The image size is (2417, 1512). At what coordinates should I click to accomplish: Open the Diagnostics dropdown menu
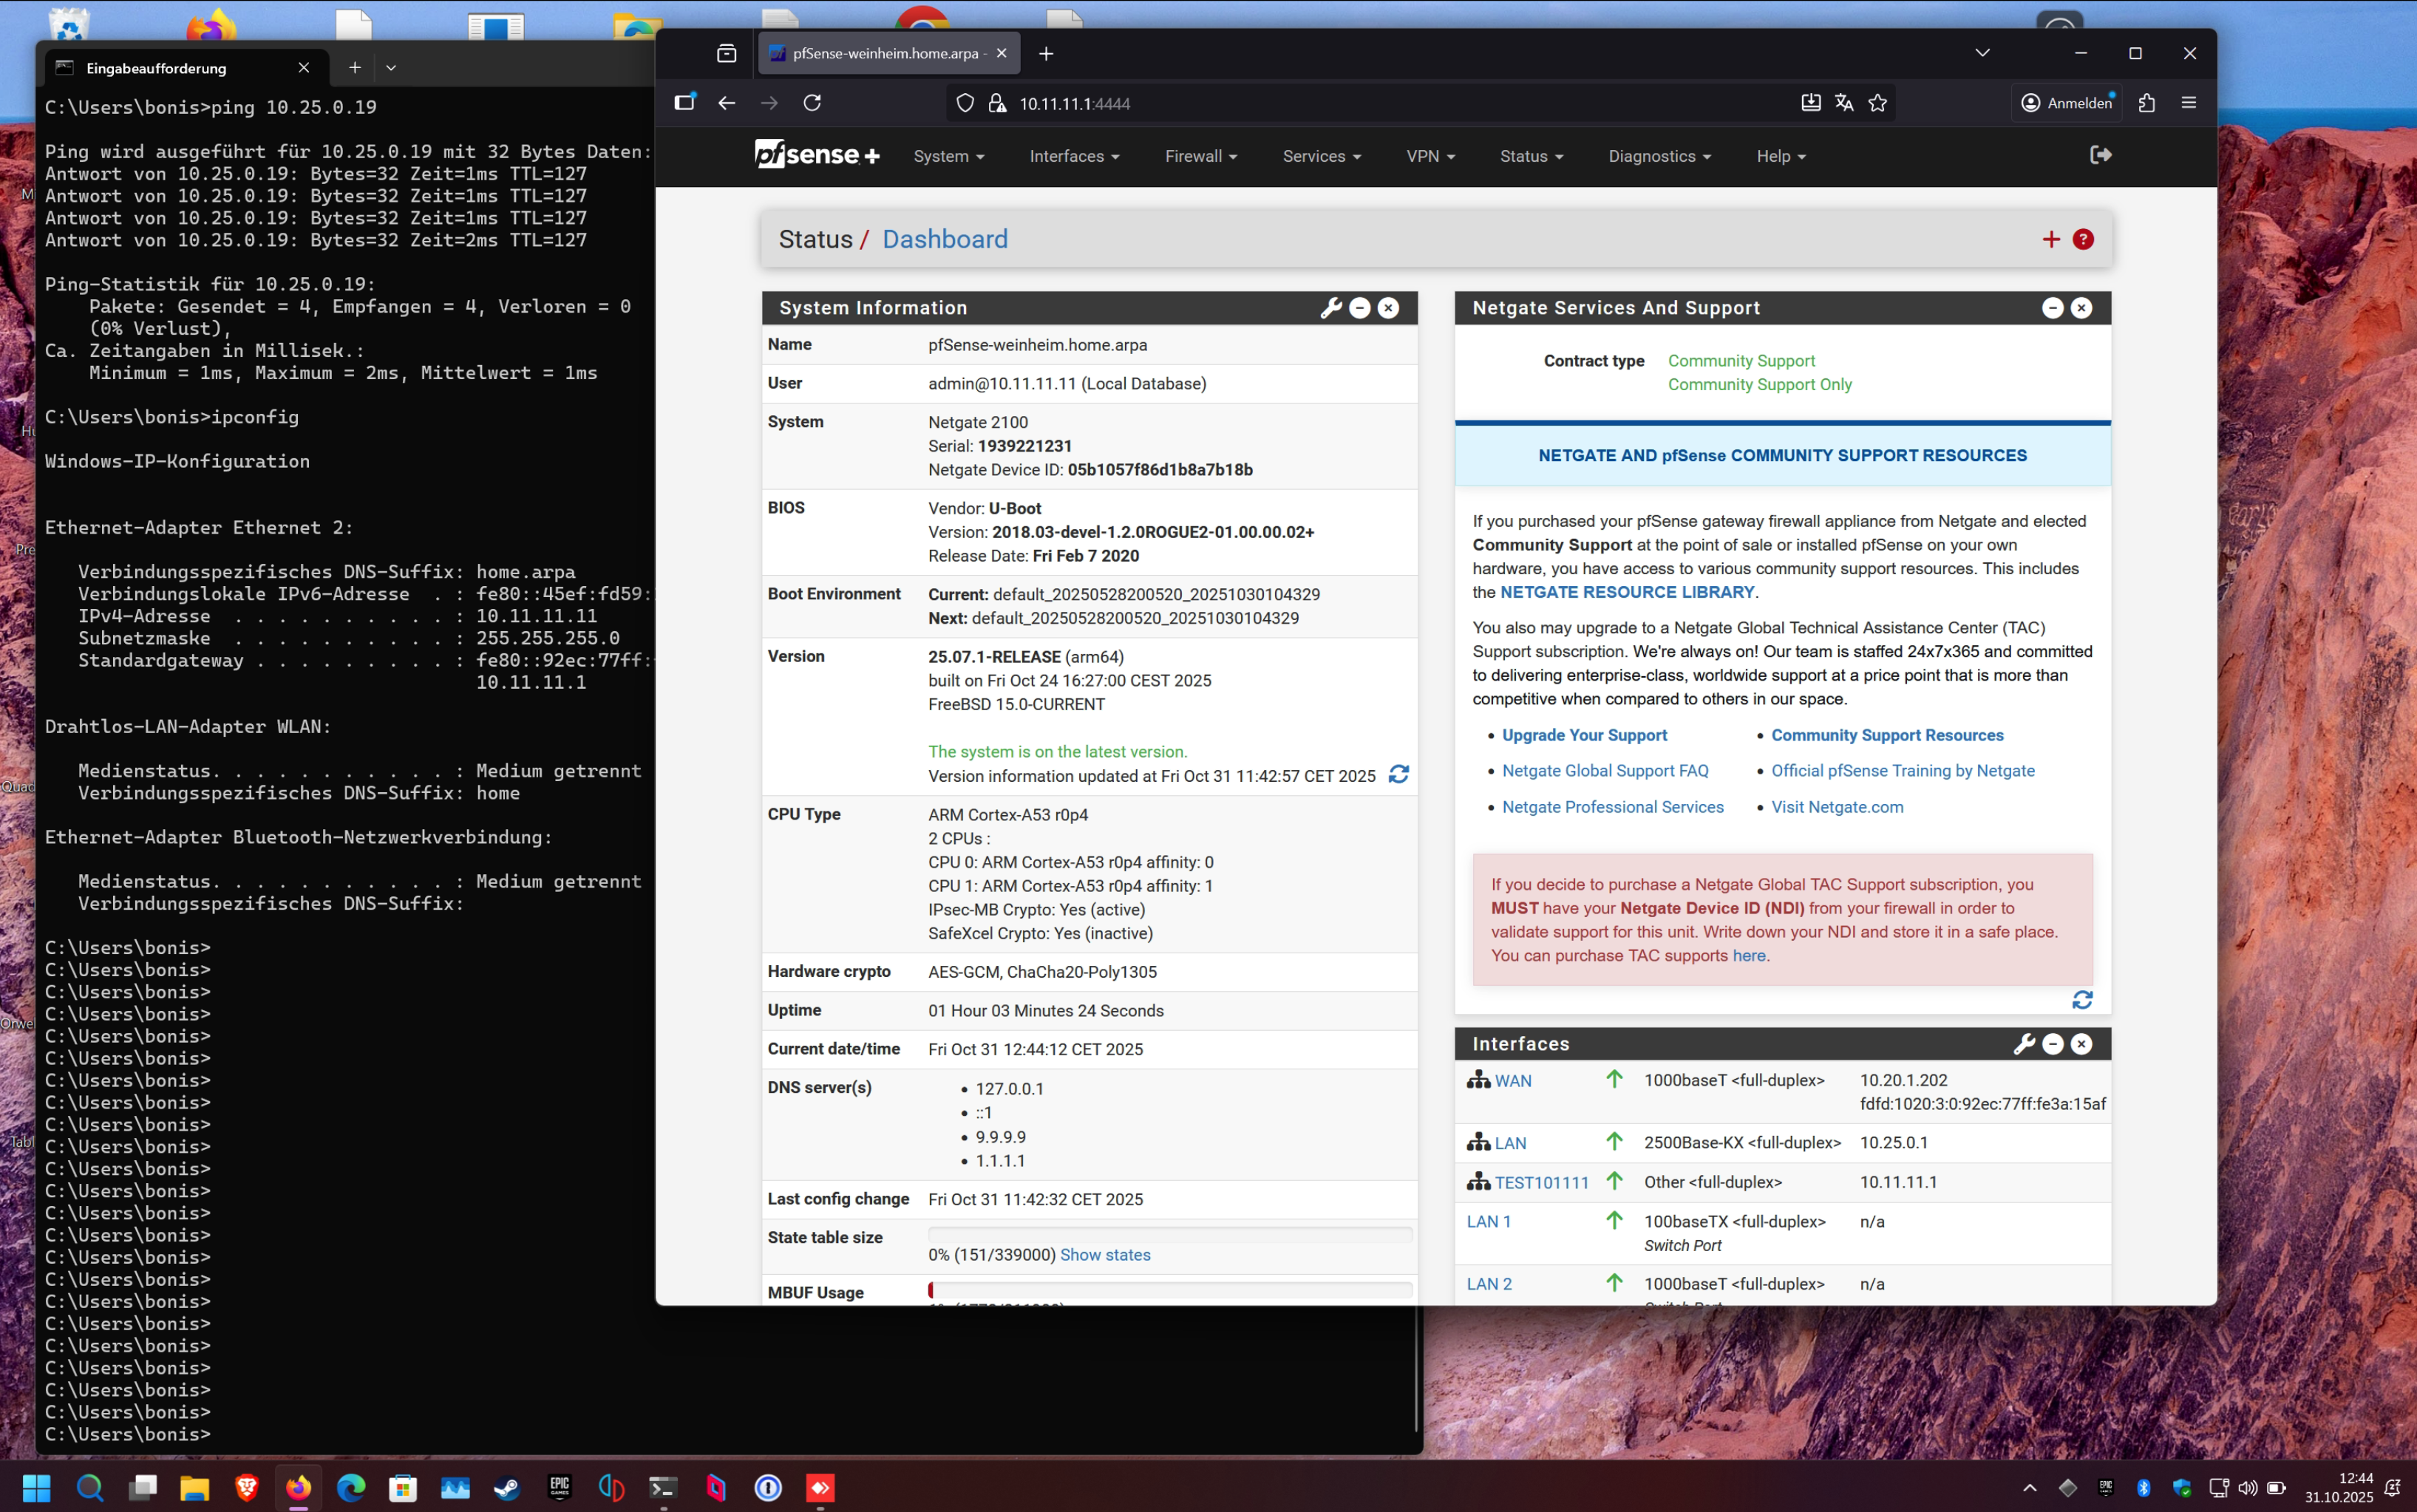pos(1659,156)
